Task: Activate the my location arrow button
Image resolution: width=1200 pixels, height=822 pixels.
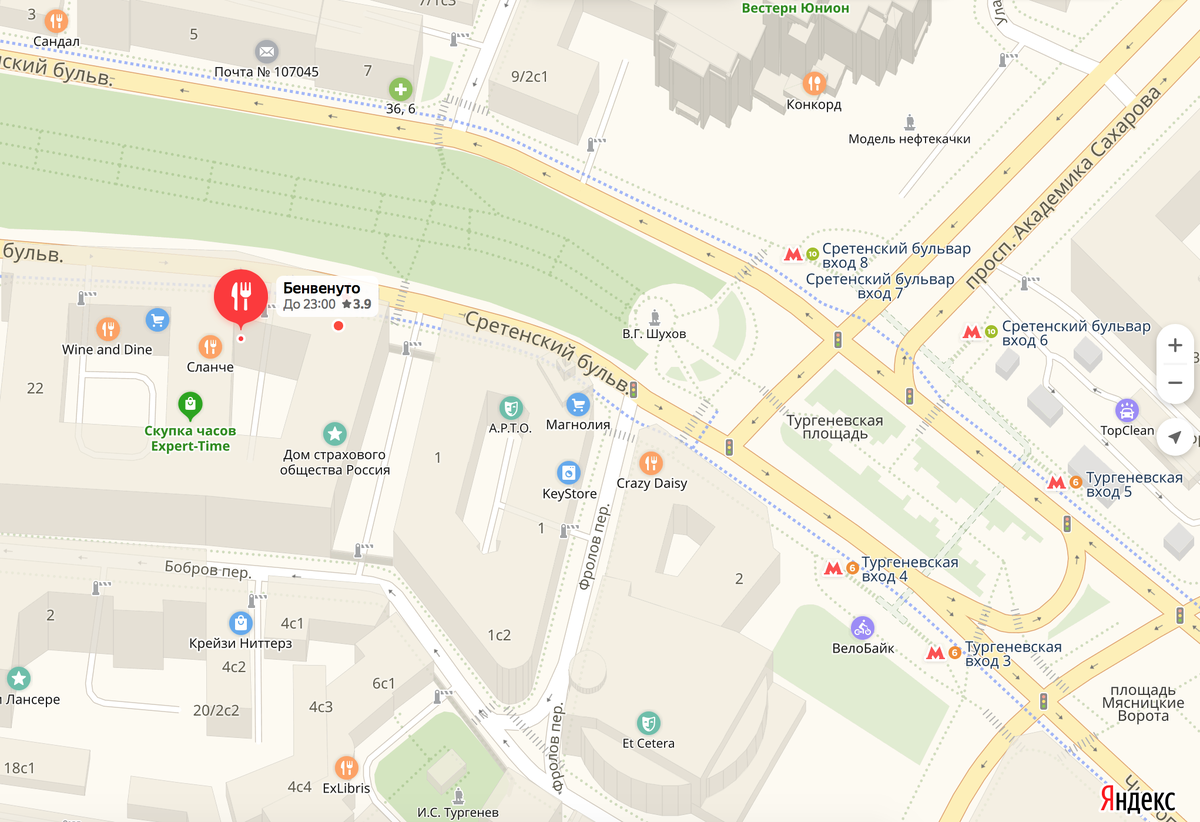Action: click(x=1175, y=437)
